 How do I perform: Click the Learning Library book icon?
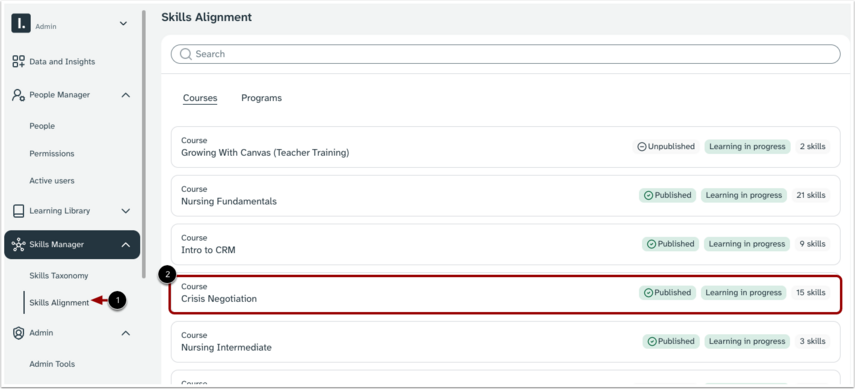(x=19, y=211)
